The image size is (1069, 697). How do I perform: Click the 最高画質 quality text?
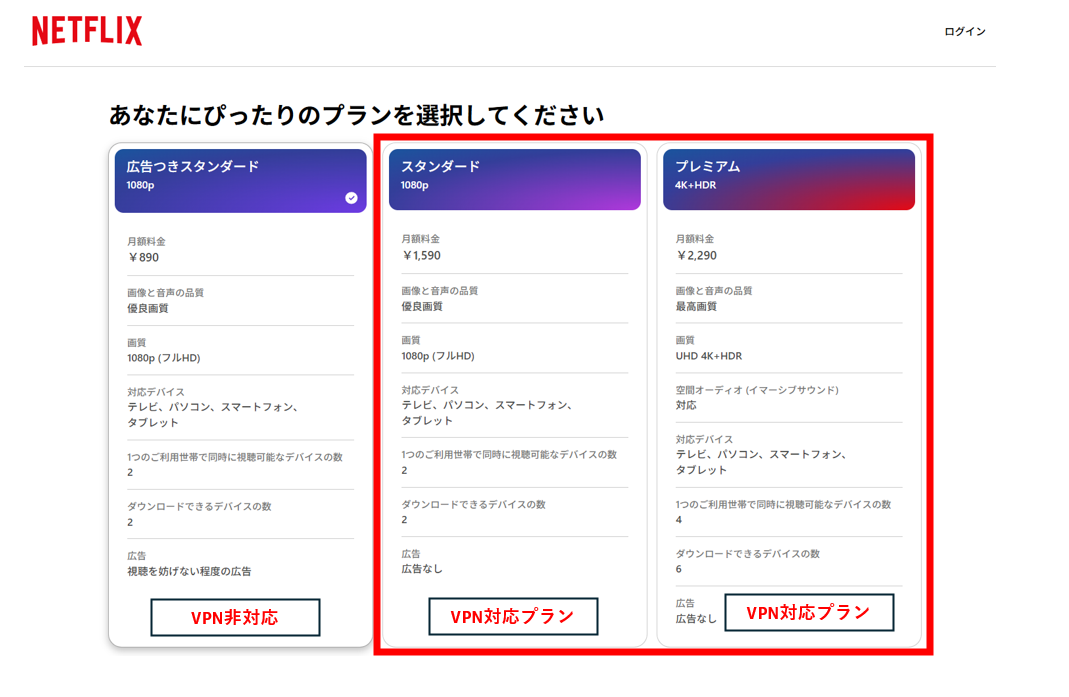coord(696,306)
